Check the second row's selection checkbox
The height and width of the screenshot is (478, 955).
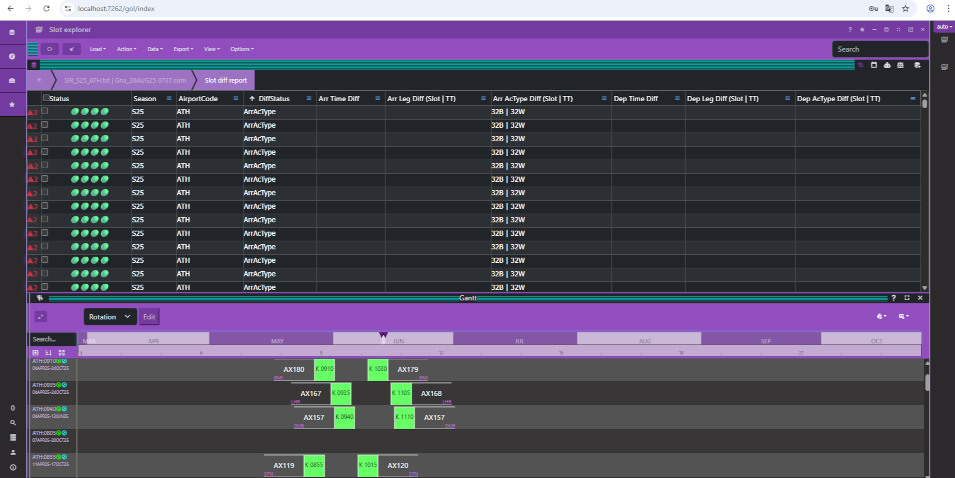coord(44,125)
